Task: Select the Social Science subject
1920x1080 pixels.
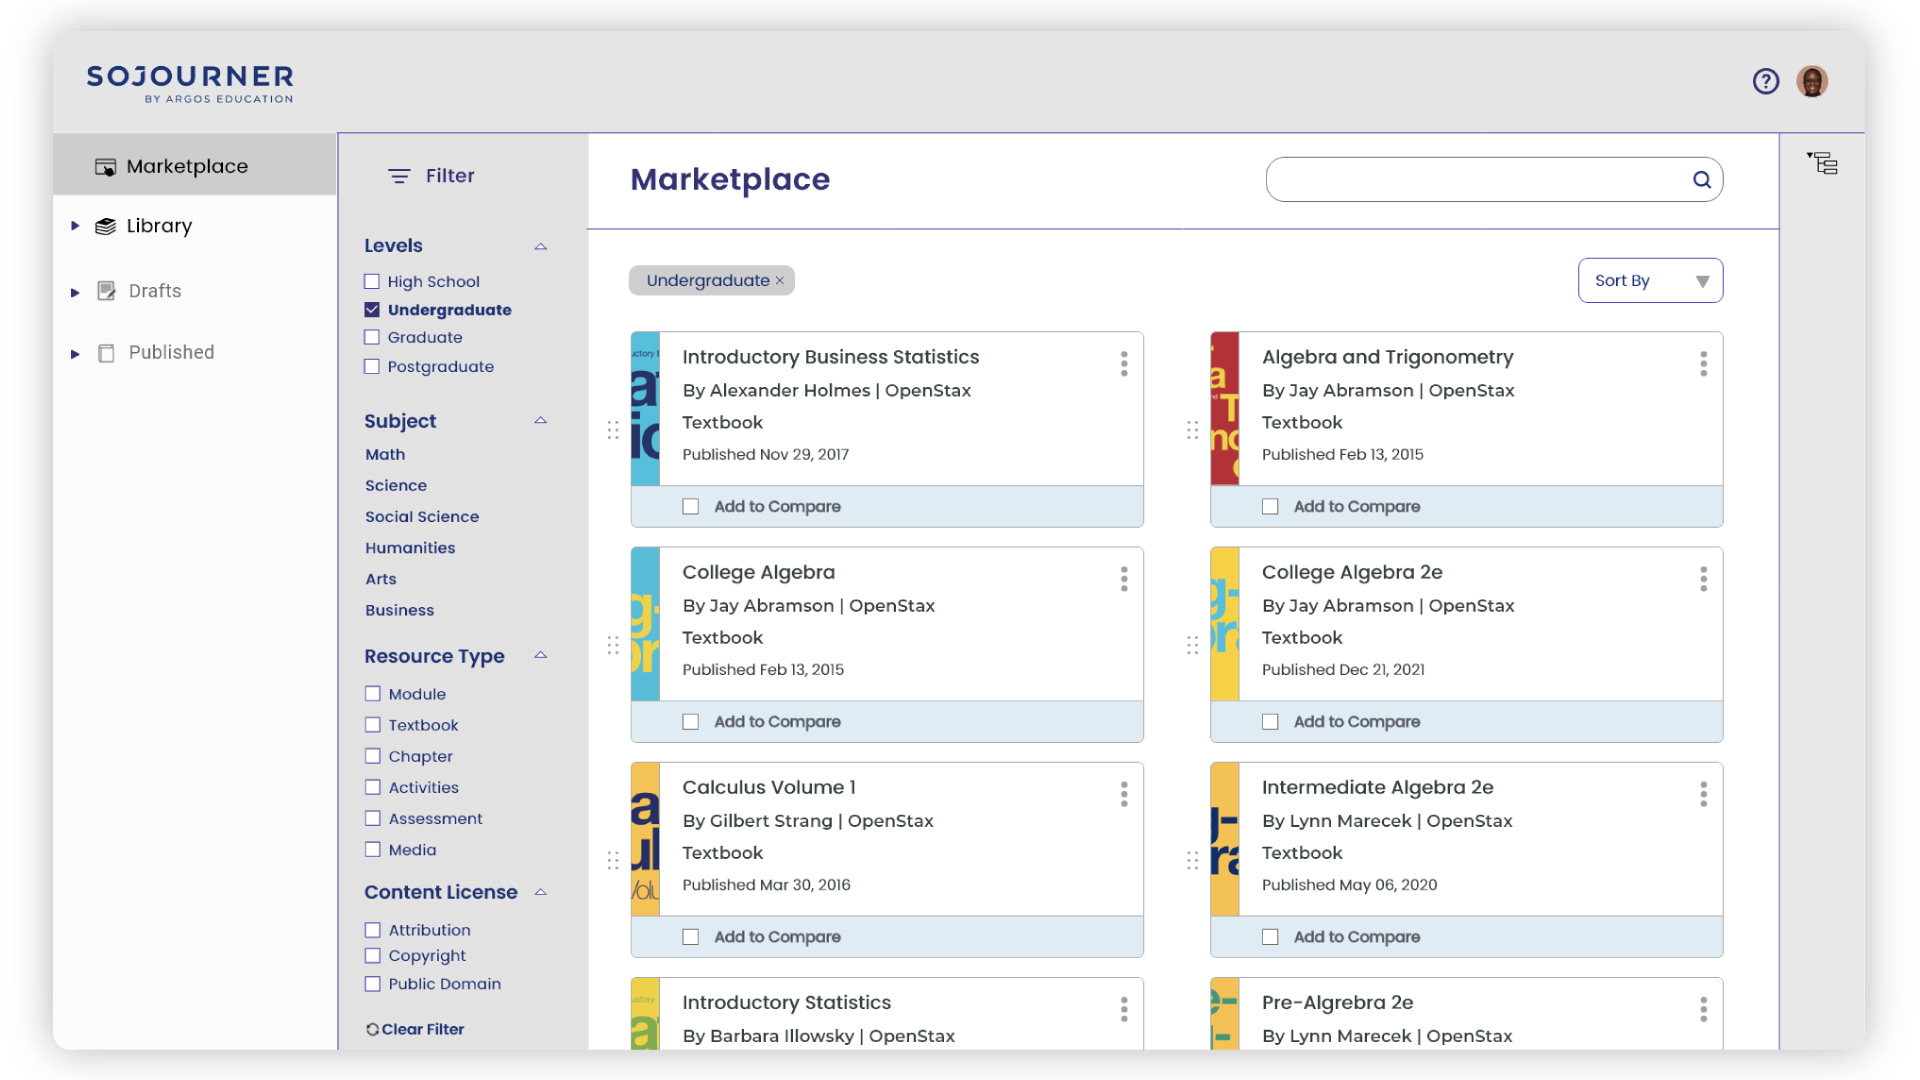Action: pos(422,516)
